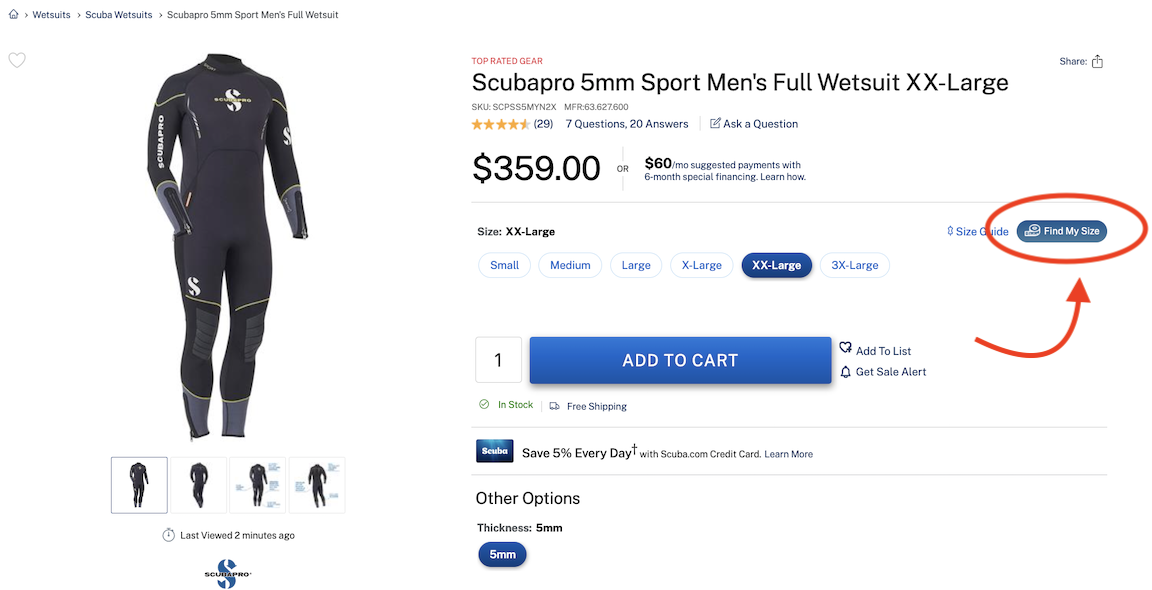The height and width of the screenshot is (590, 1152).
Task: Click Get Sale Alert bell entry
Action: click(884, 371)
